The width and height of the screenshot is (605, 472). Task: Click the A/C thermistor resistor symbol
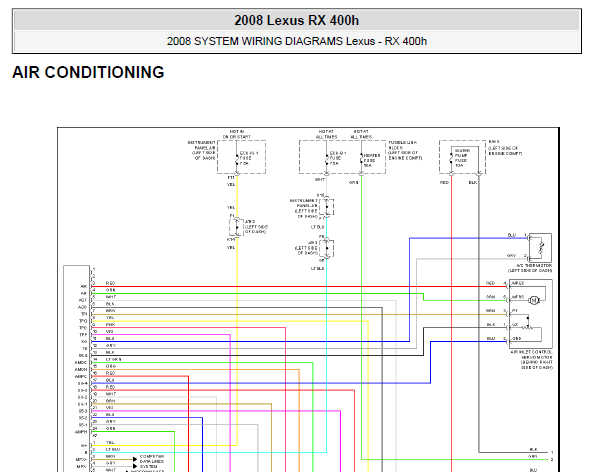click(x=541, y=248)
